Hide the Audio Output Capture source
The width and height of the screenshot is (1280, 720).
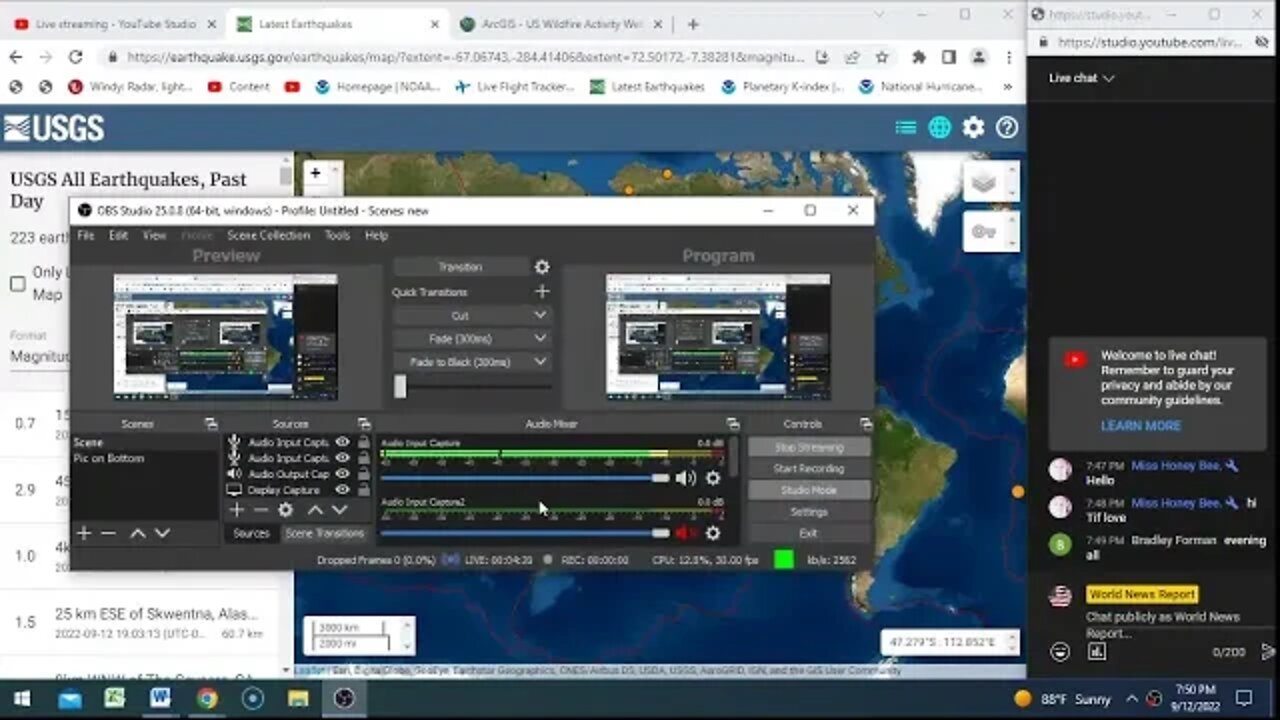coord(343,474)
